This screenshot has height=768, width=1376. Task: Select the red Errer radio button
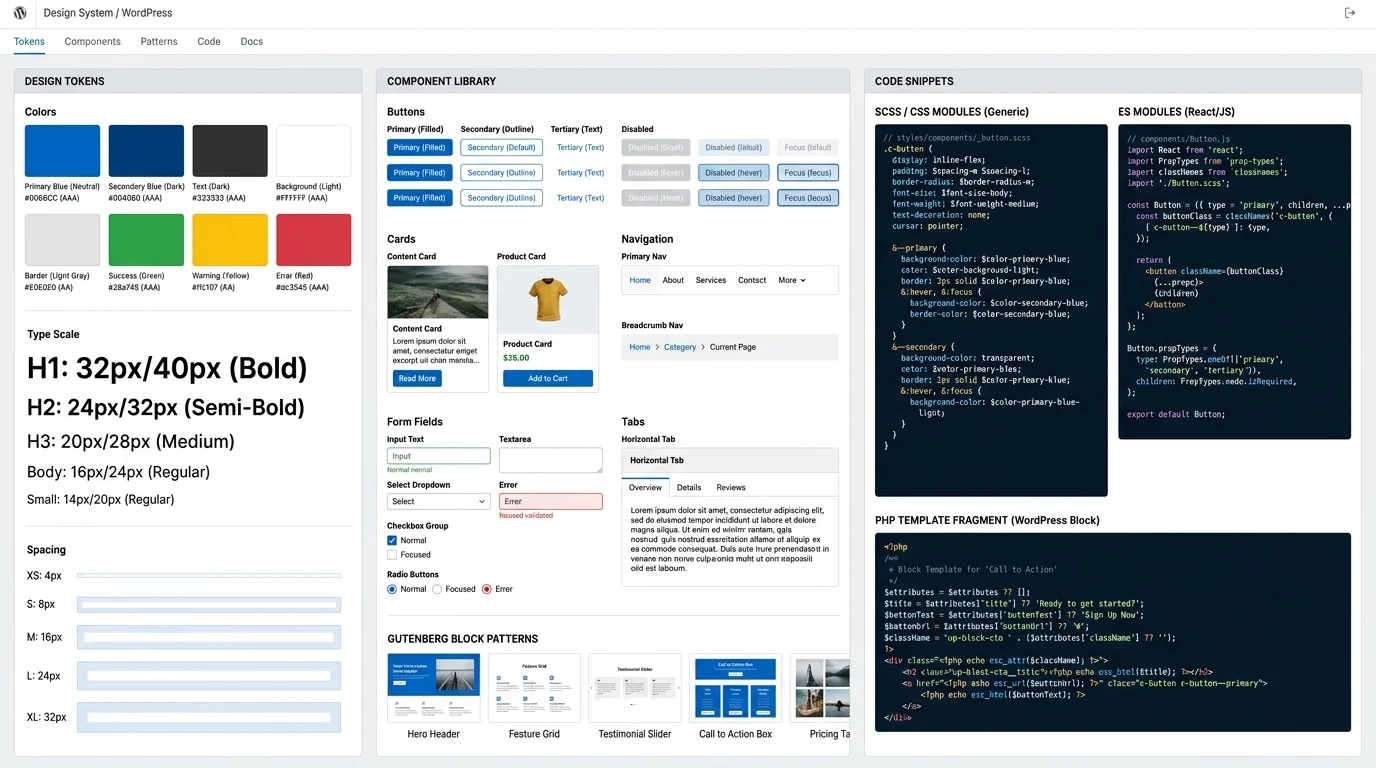tap(487, 589)
